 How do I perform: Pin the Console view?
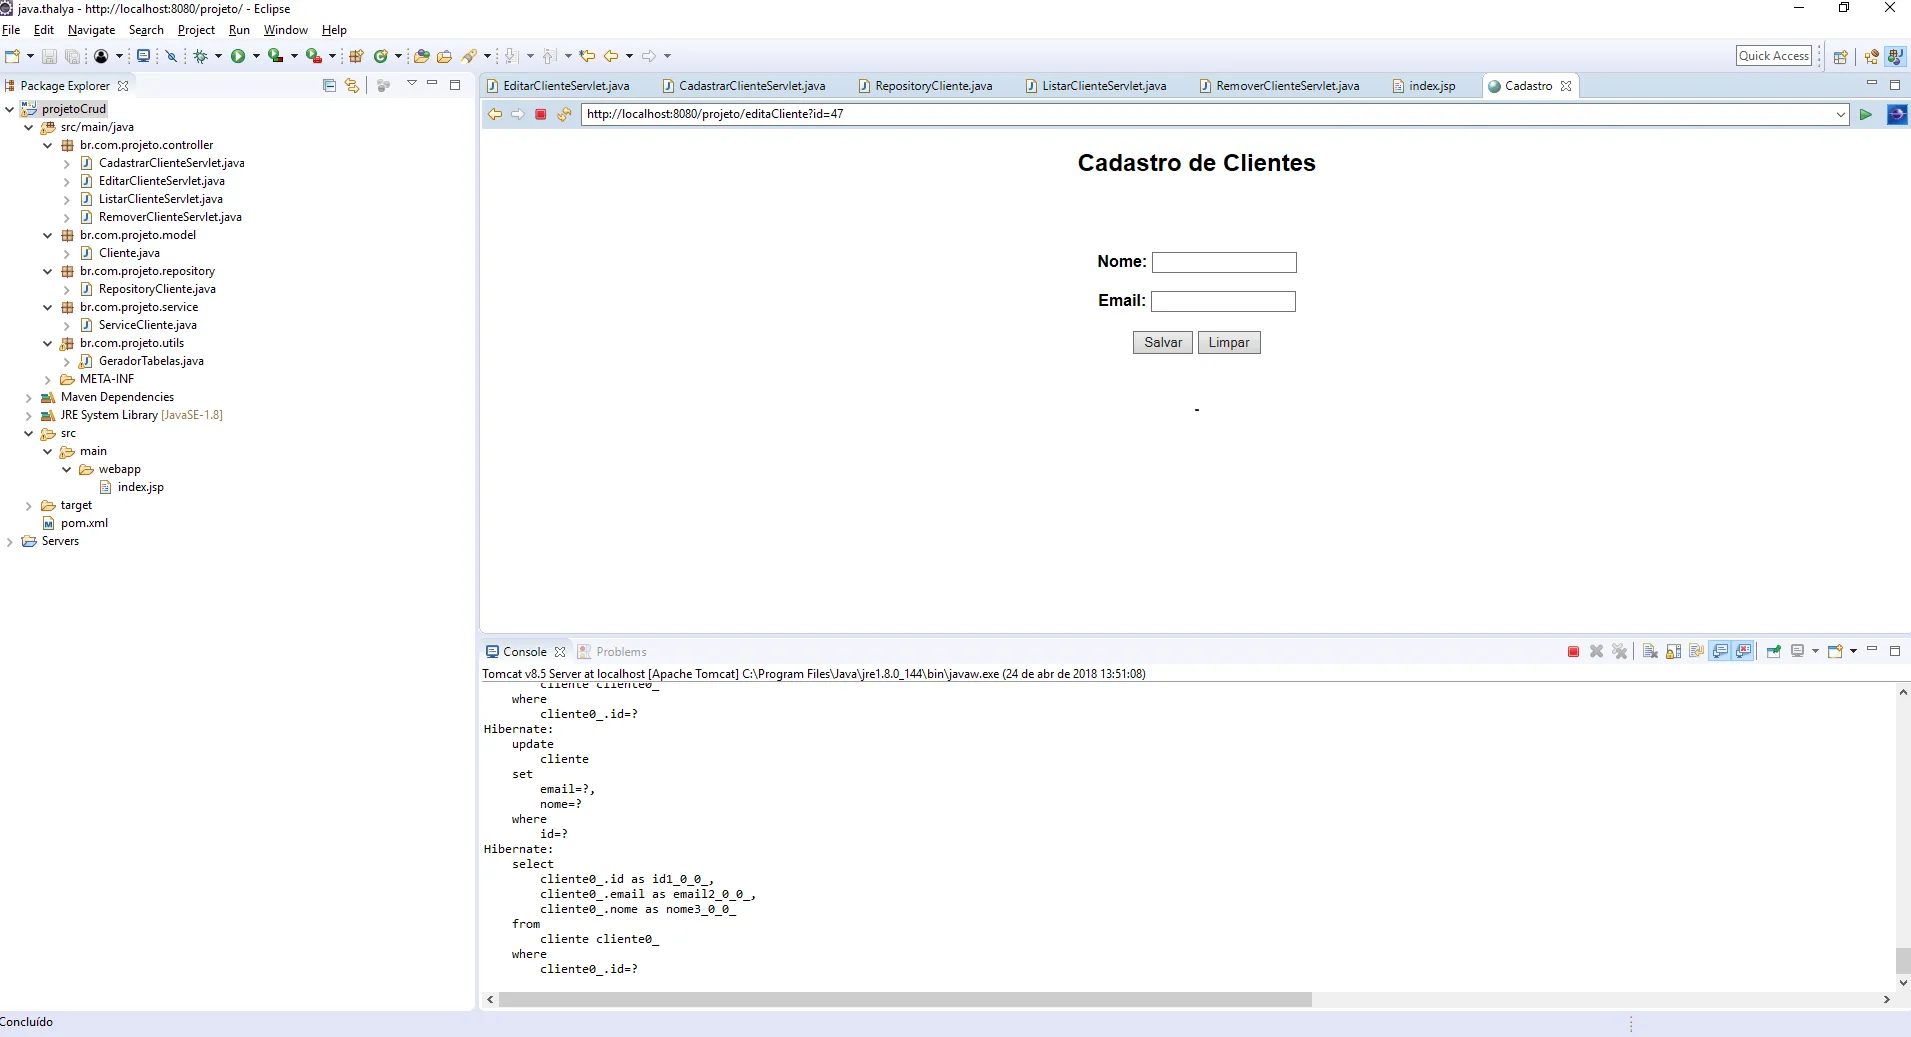coord(1773,652)
